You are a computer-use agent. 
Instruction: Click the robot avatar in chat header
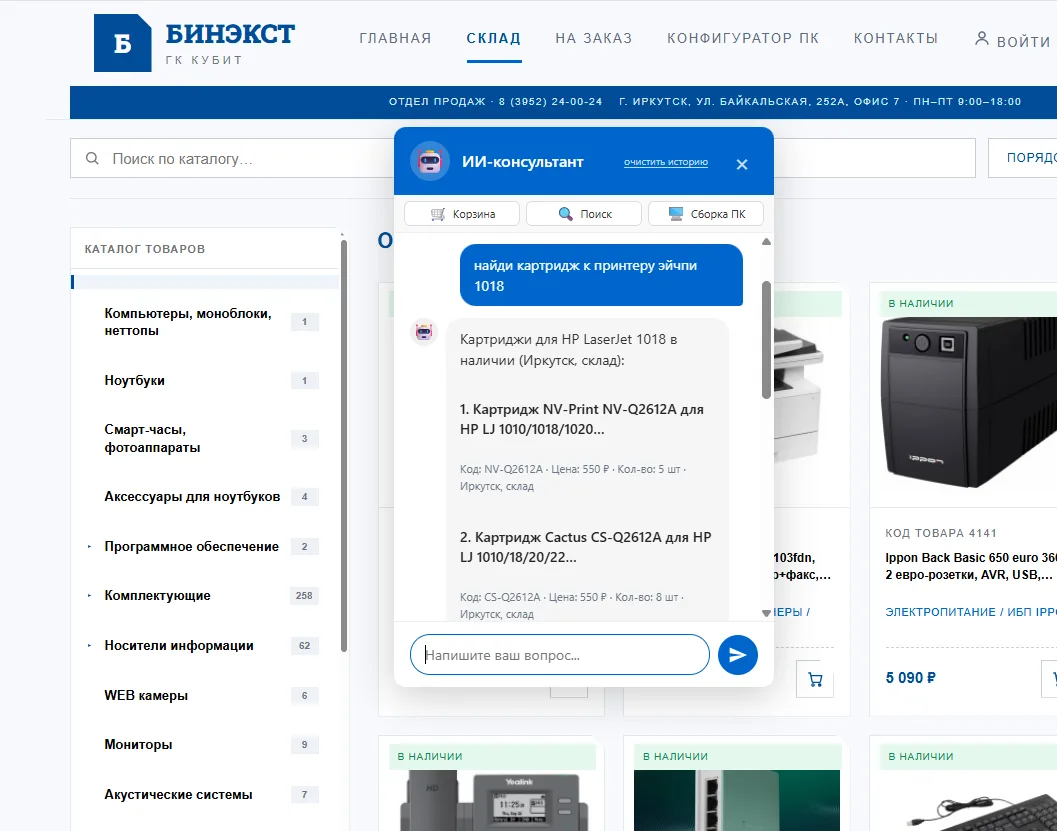pos(429,161)
